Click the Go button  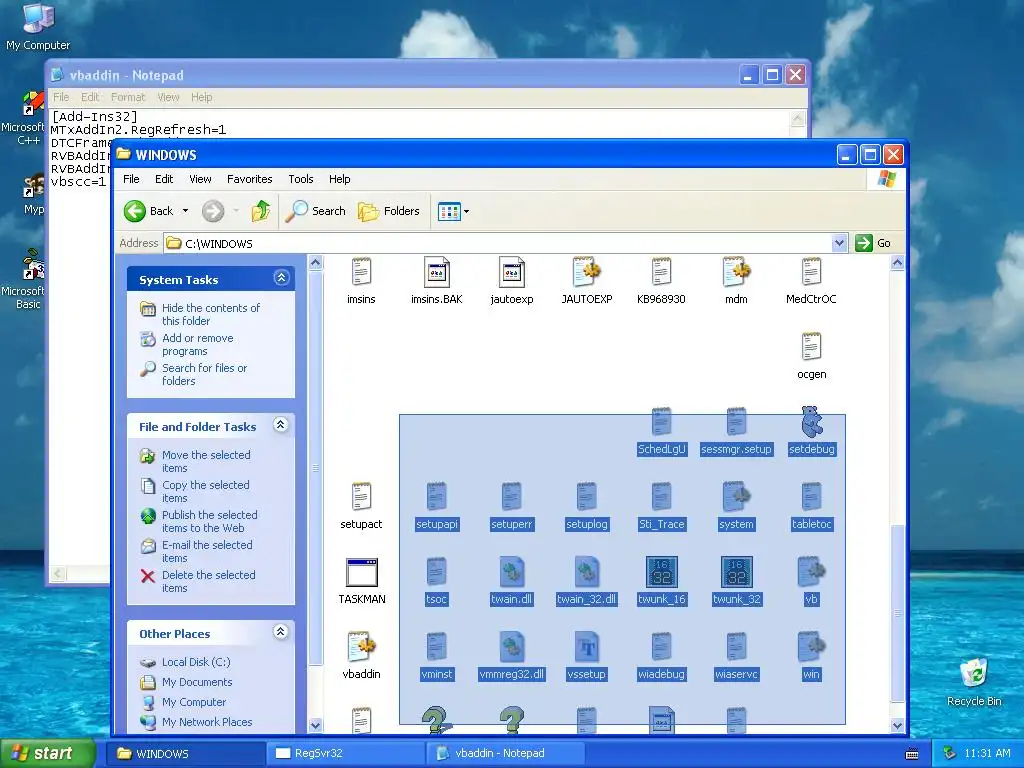click(x=873, y=243)
